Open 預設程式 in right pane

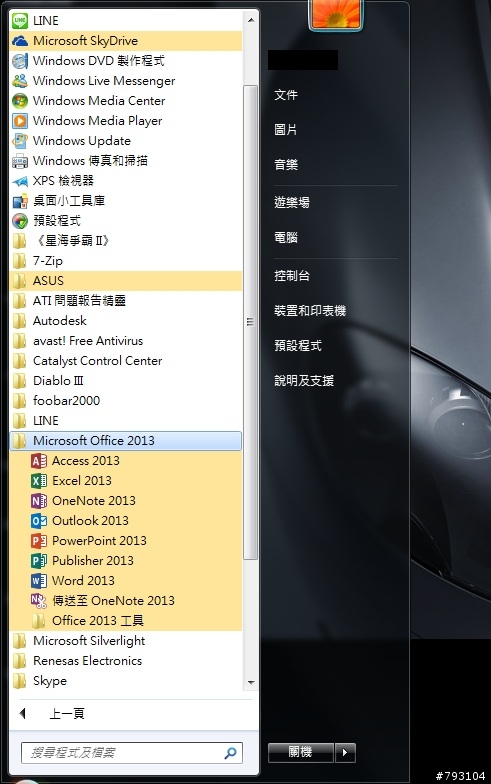[x=298, y=346]
